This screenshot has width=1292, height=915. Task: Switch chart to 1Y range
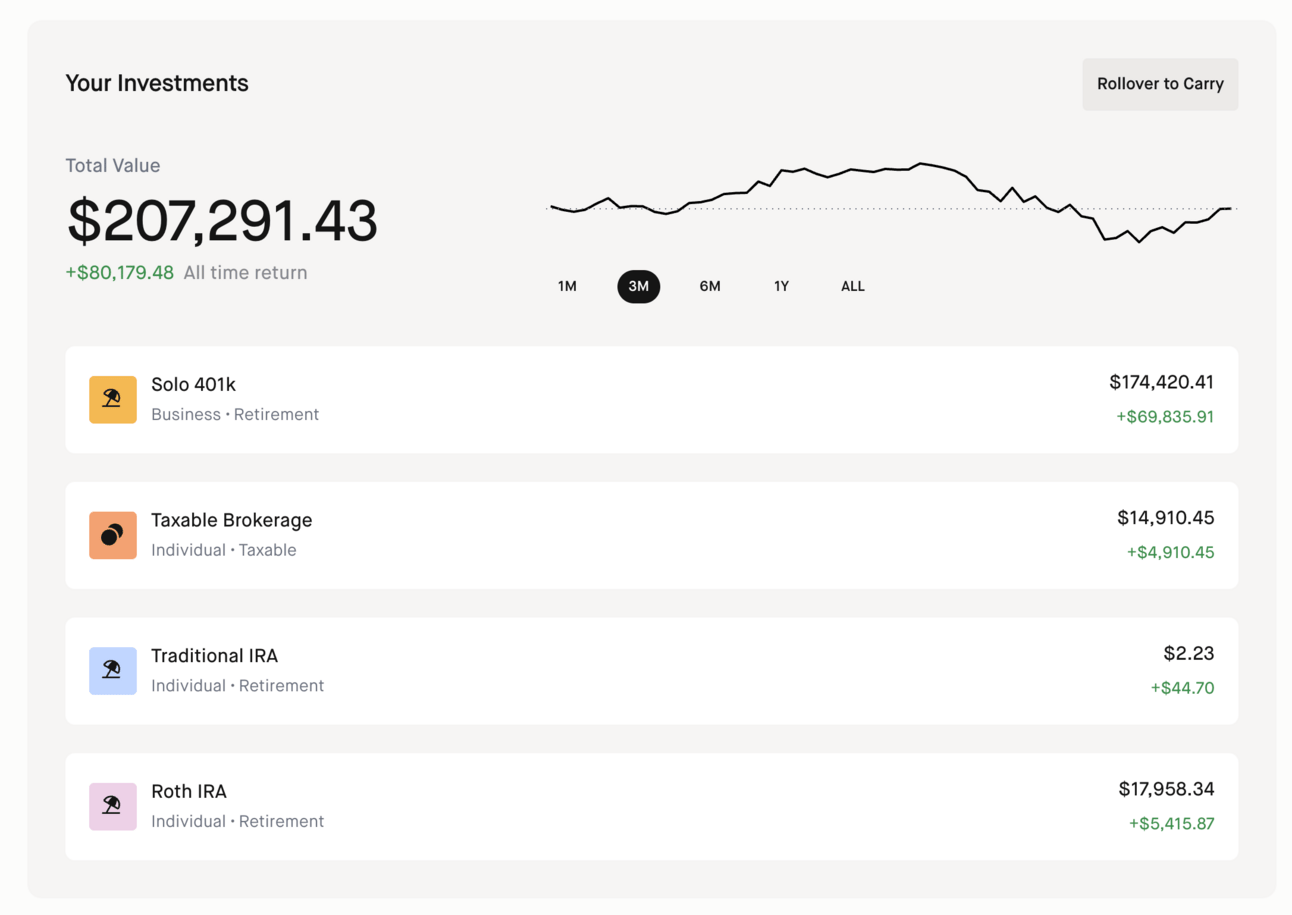point(781,286)
